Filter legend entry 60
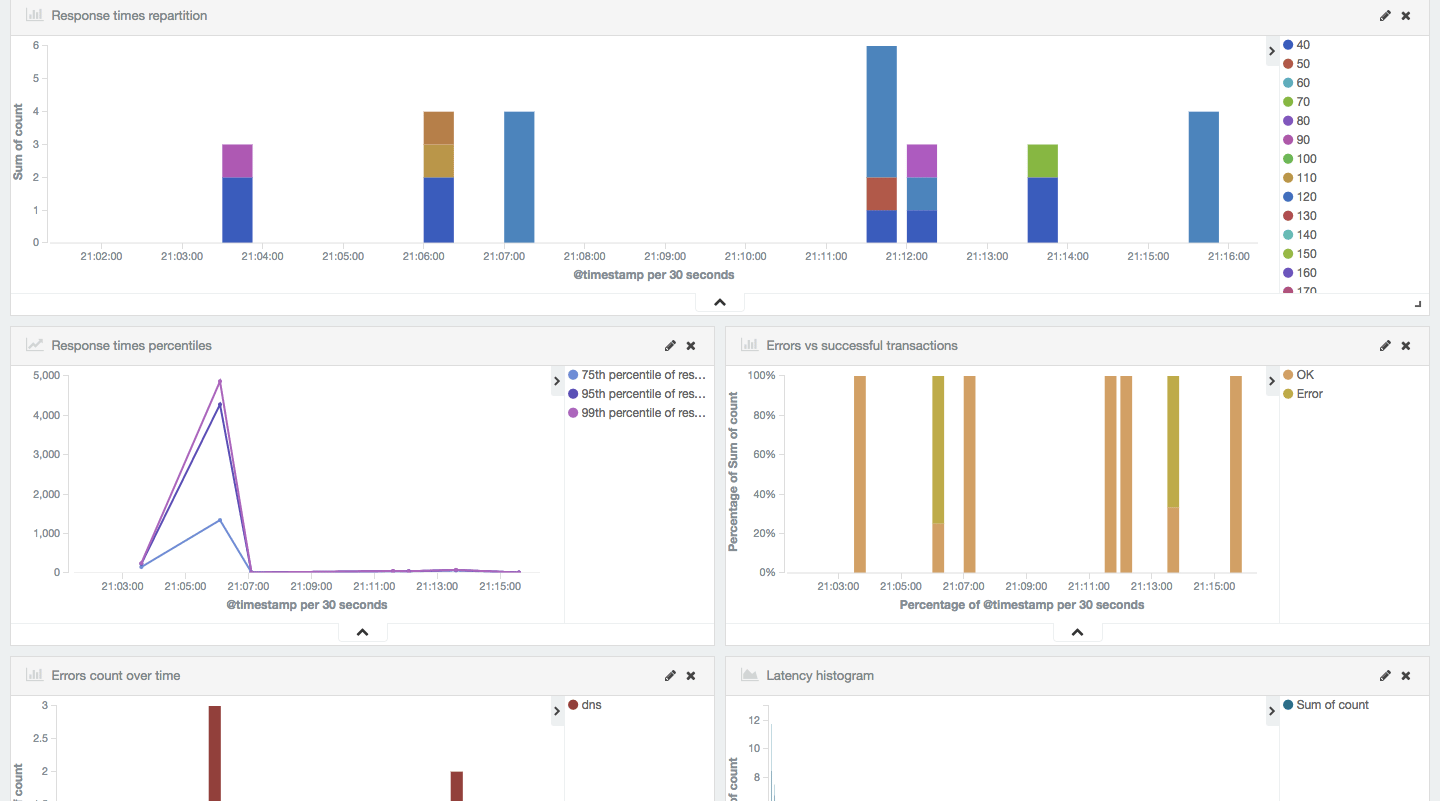Screen dimensions: 1440x801 [1297, 83]
